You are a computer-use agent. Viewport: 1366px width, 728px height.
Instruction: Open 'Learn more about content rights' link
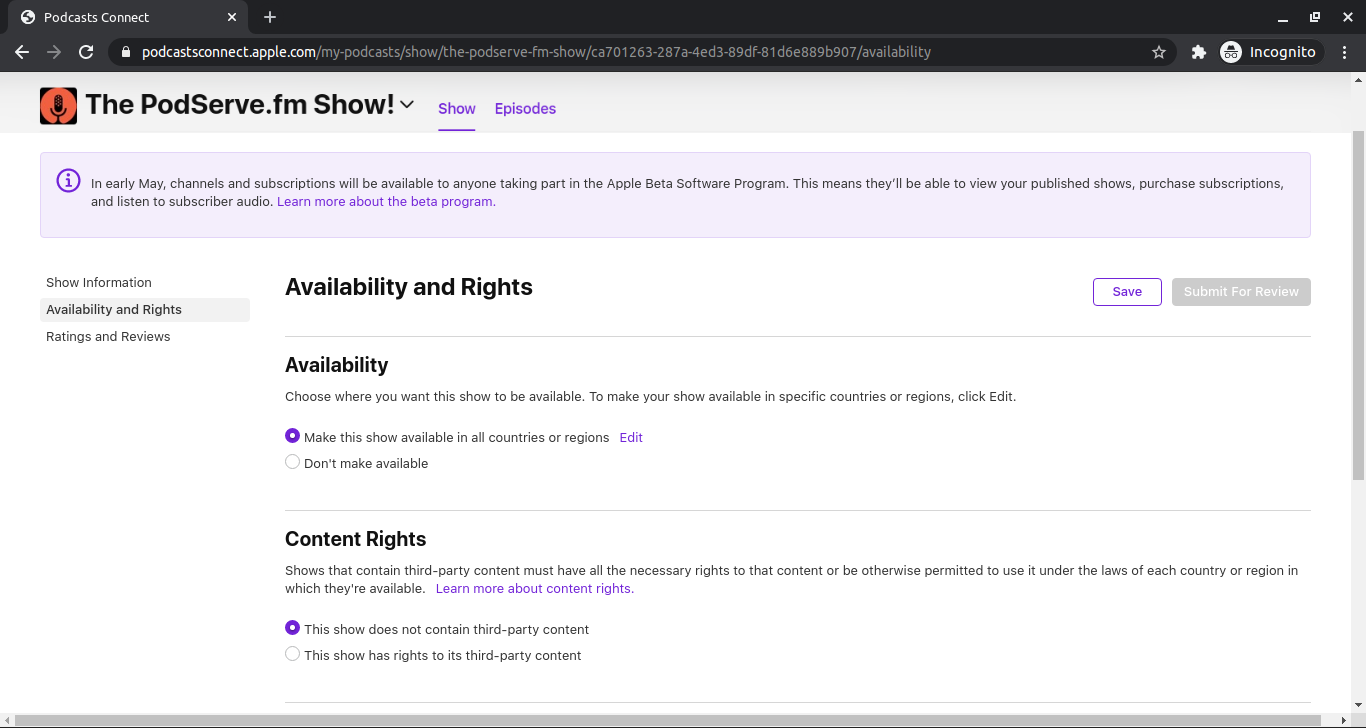(x=535, y=588)
